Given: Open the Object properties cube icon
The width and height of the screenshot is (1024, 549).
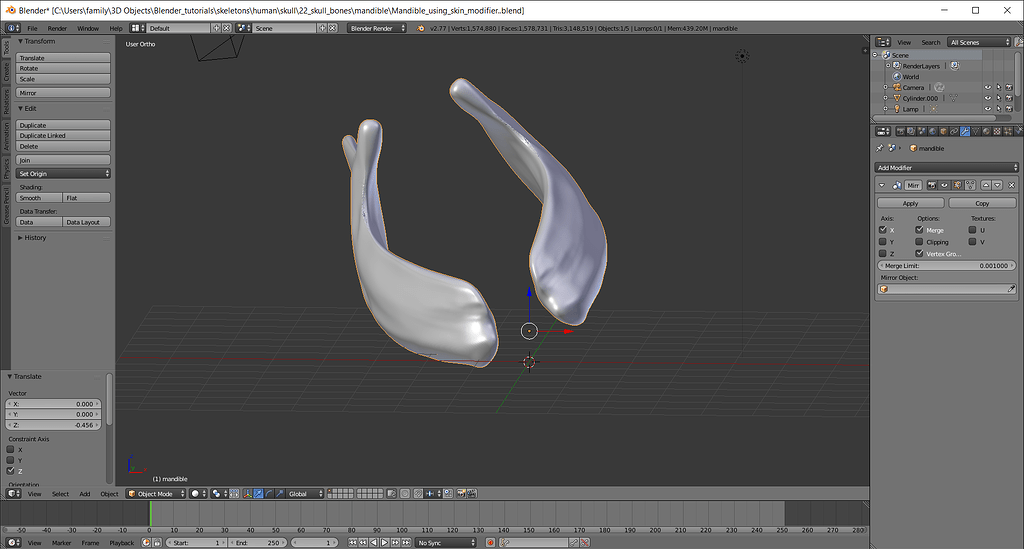Looking at the screenshot, I should (x=943, y=131).
